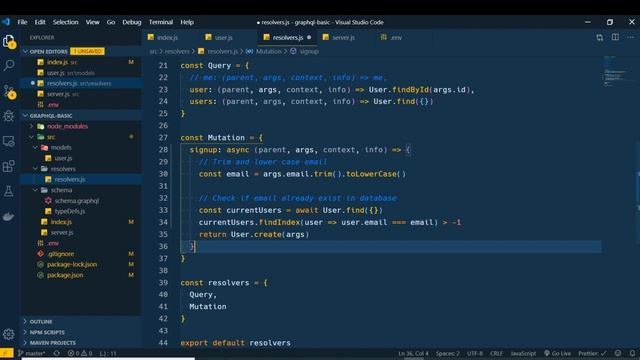
Task: Click the notification bell in status bar
Action: (632, 353)
